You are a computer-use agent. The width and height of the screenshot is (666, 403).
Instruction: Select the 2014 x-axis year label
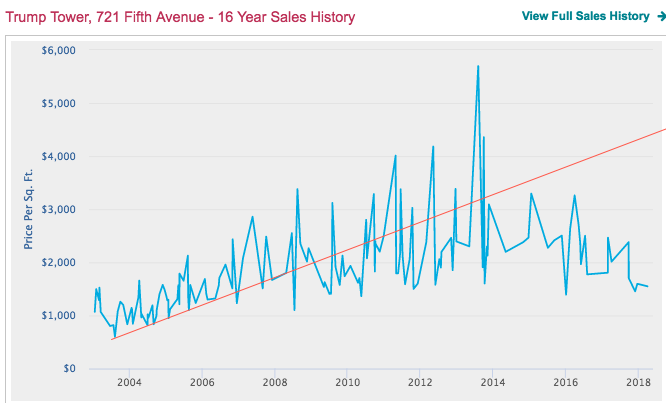click(493, 382)
